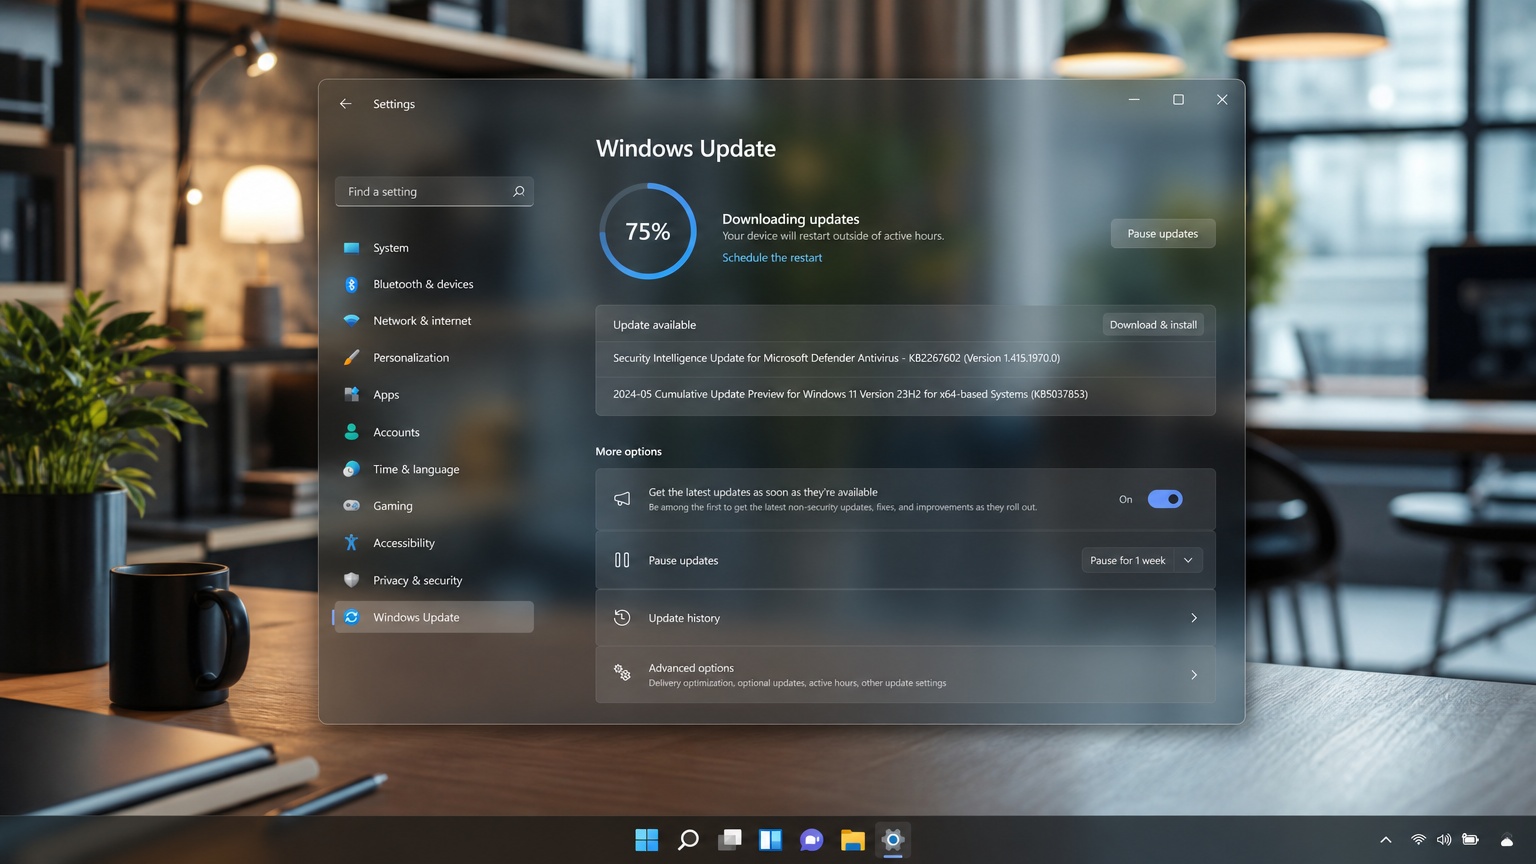Click the Settings gear taskbar icon

[893, 840]
